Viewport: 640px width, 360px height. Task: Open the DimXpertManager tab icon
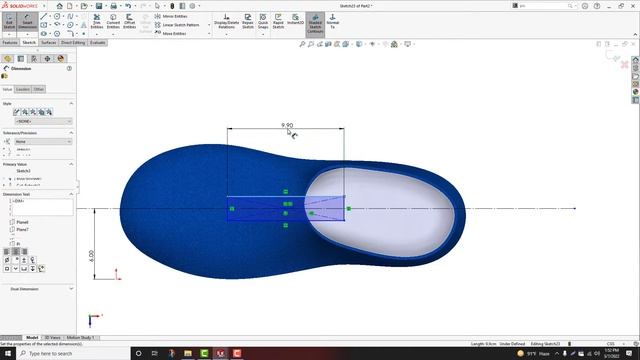pos(47,59)
